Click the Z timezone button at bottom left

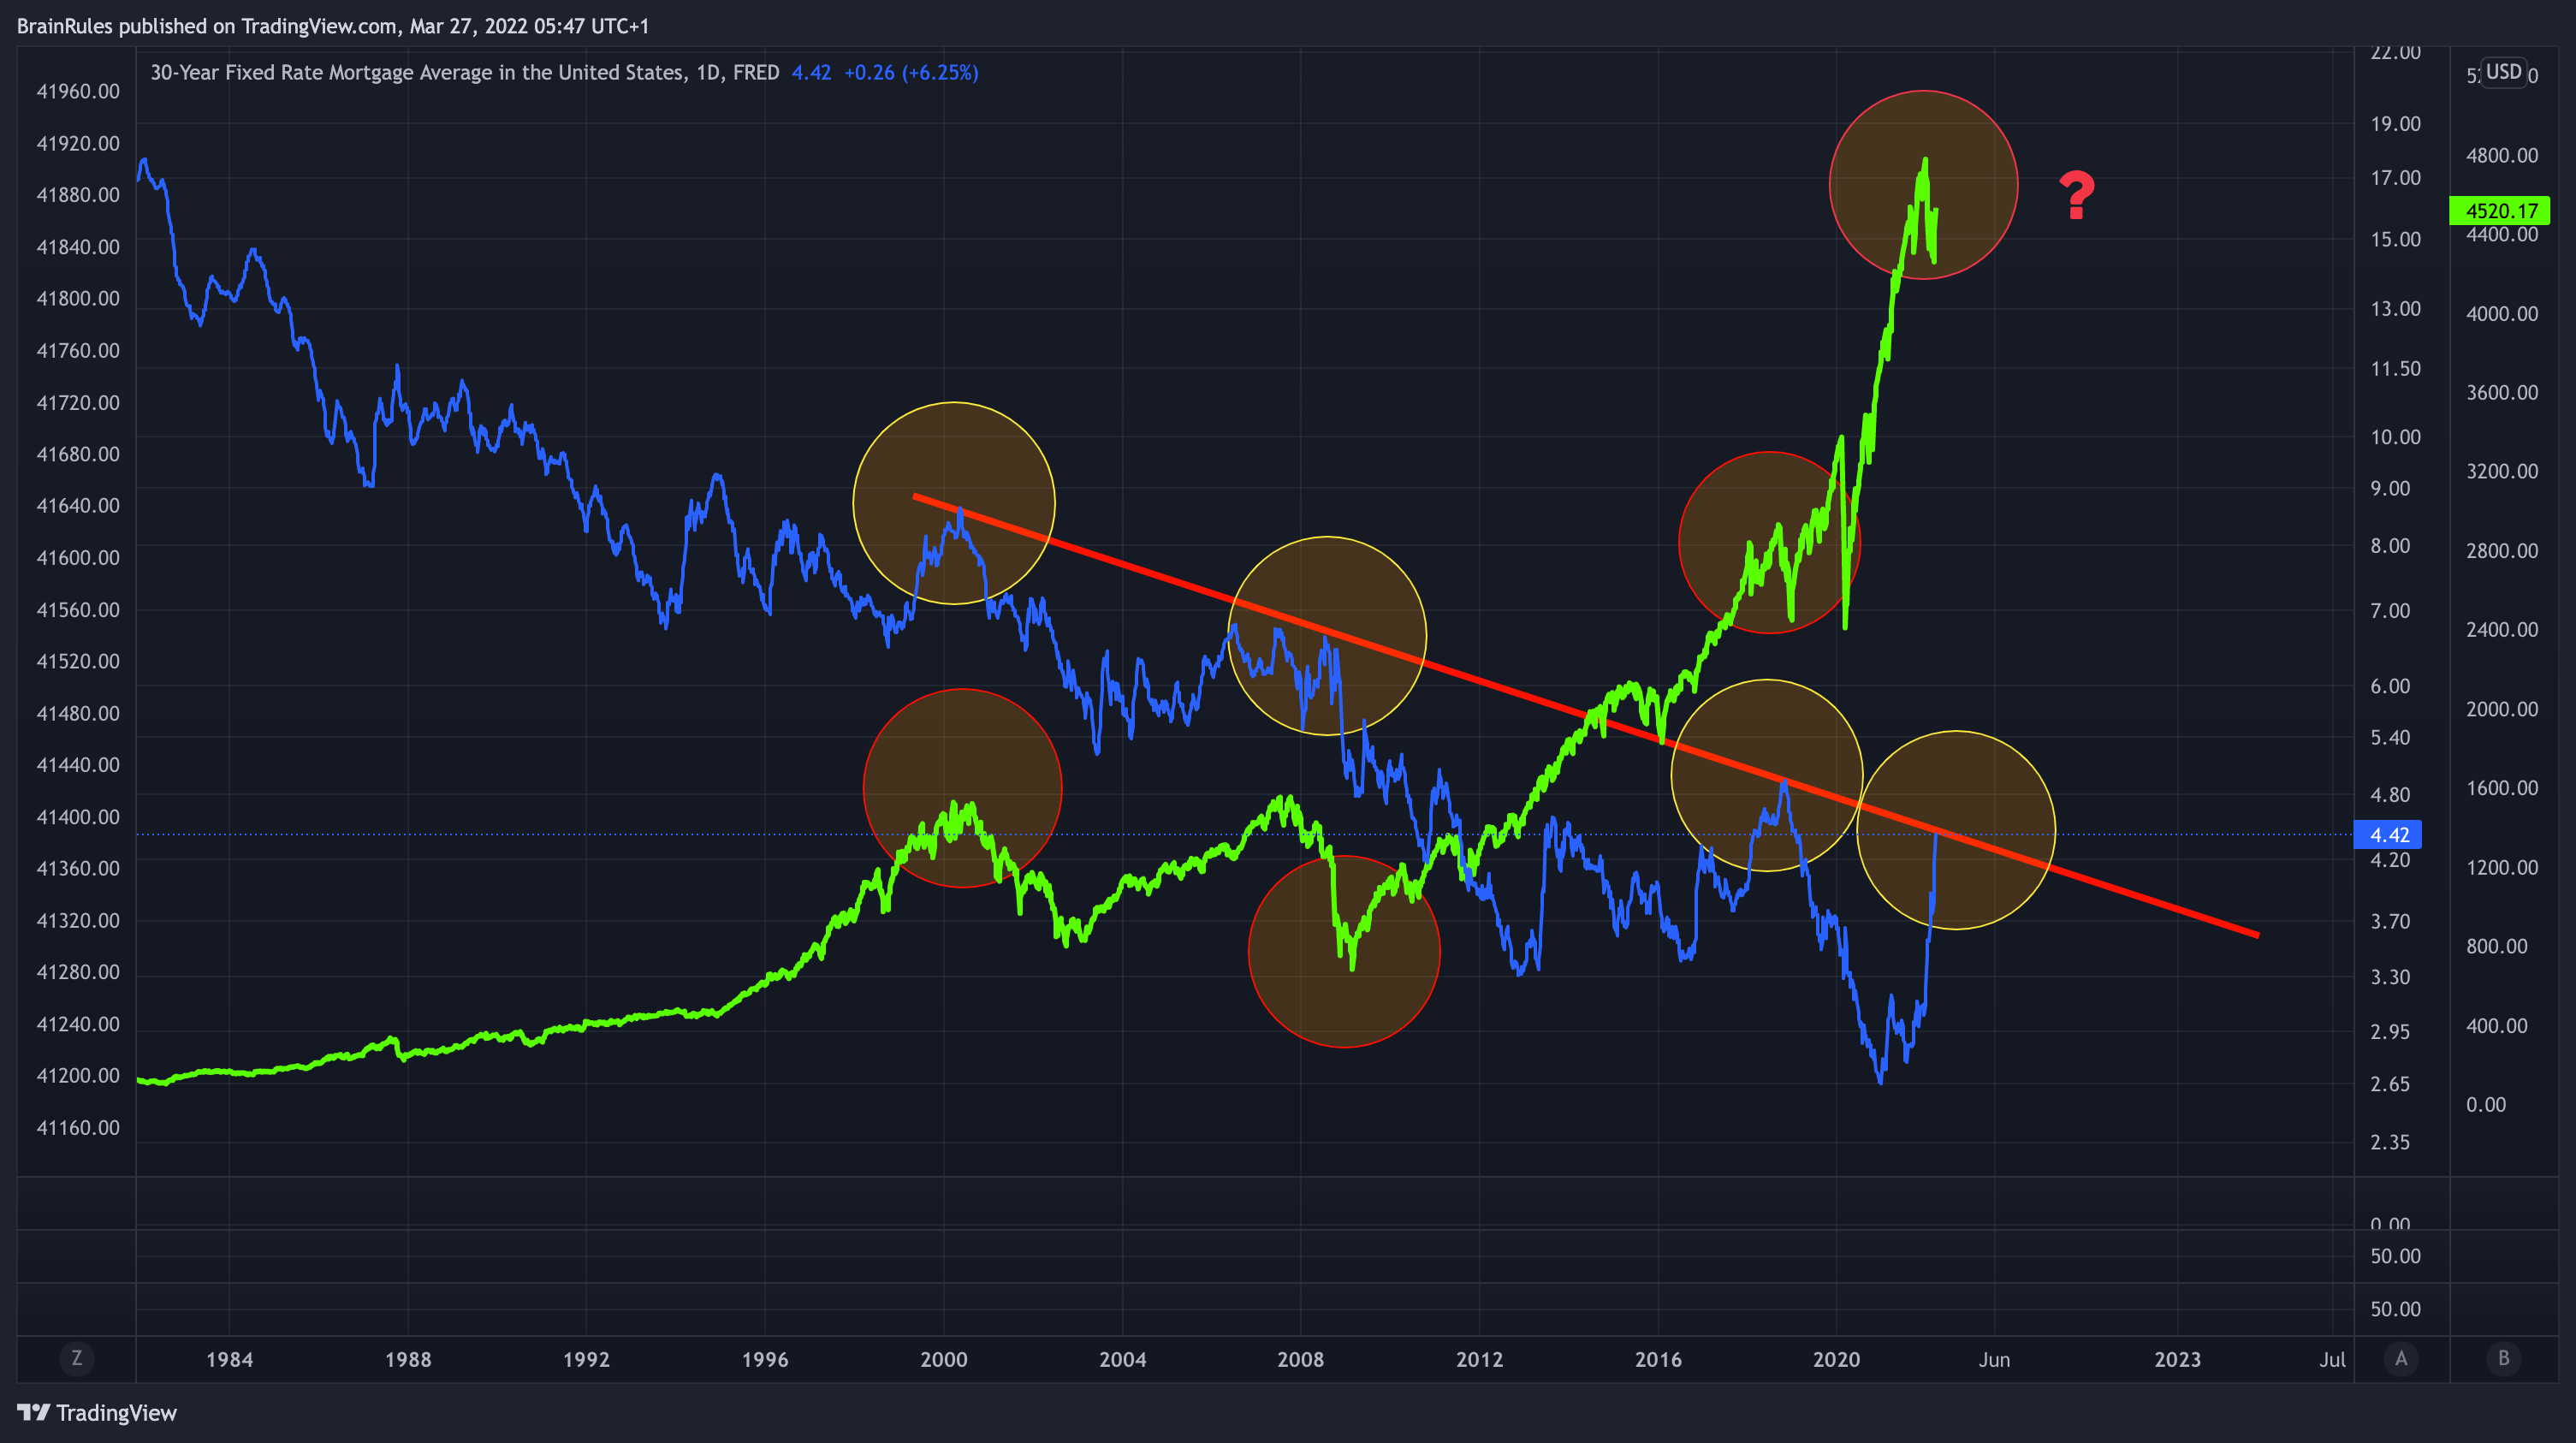(x=76, y=1358)
